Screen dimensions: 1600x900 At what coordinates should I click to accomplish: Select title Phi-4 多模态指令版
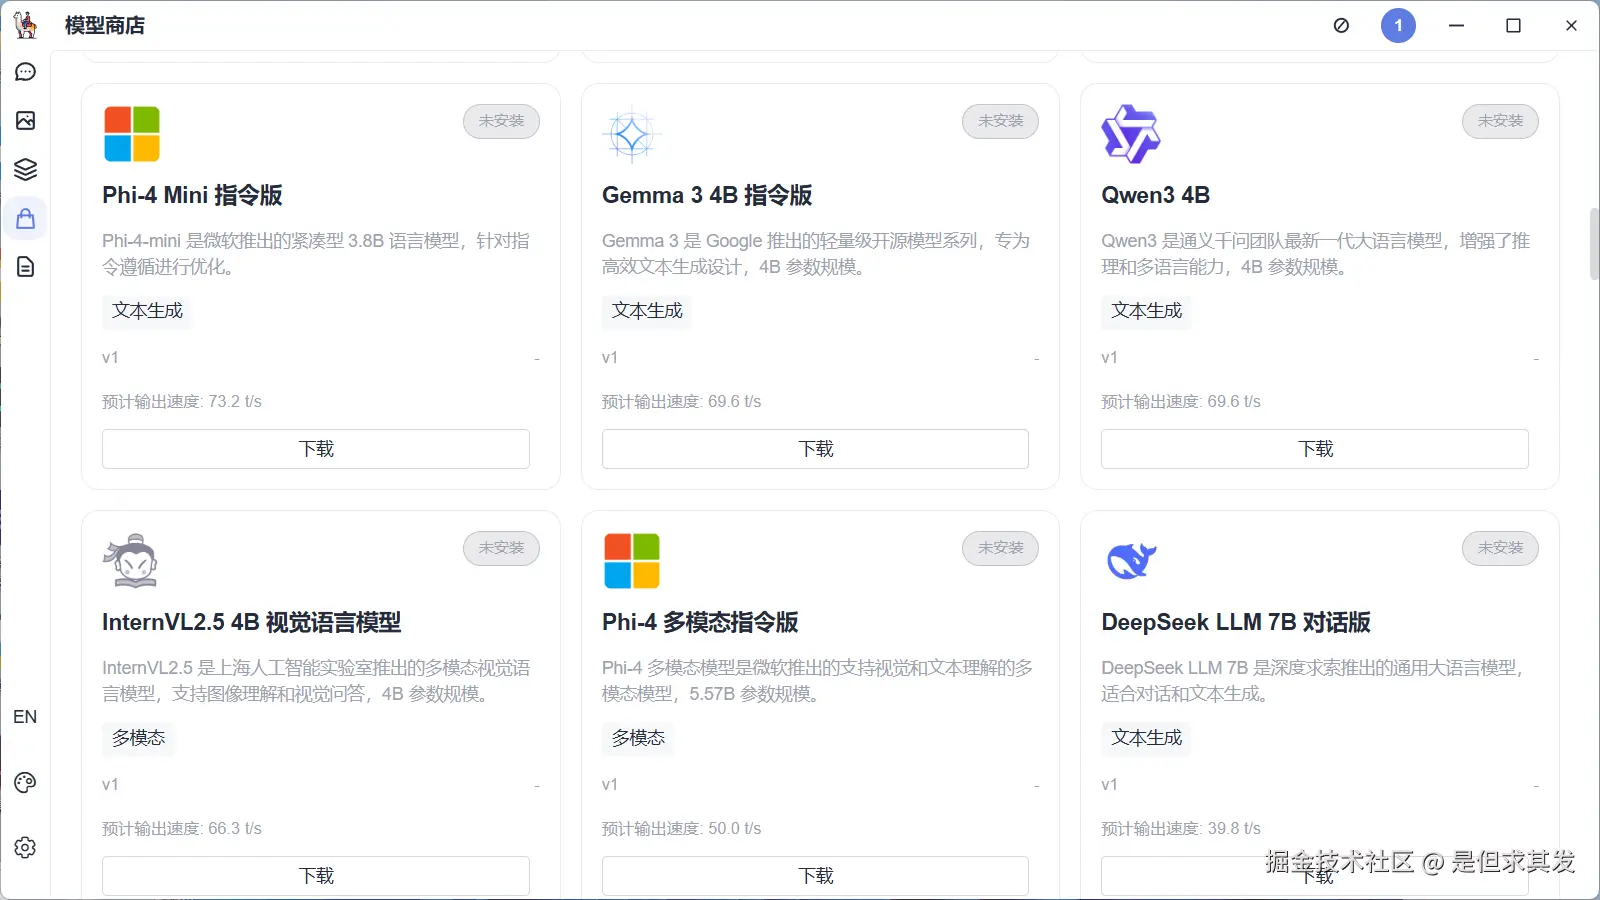(700, 622)
